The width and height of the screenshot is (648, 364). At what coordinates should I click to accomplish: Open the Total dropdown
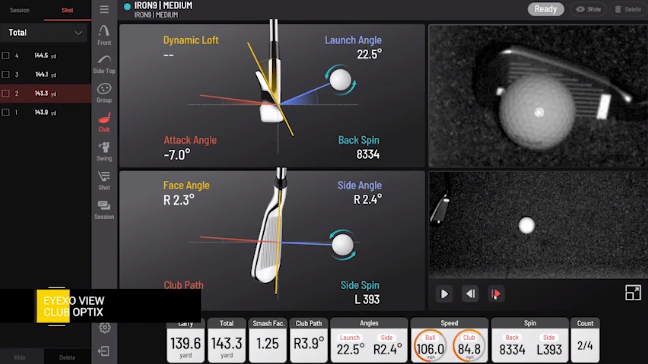(x=45, y=33)
